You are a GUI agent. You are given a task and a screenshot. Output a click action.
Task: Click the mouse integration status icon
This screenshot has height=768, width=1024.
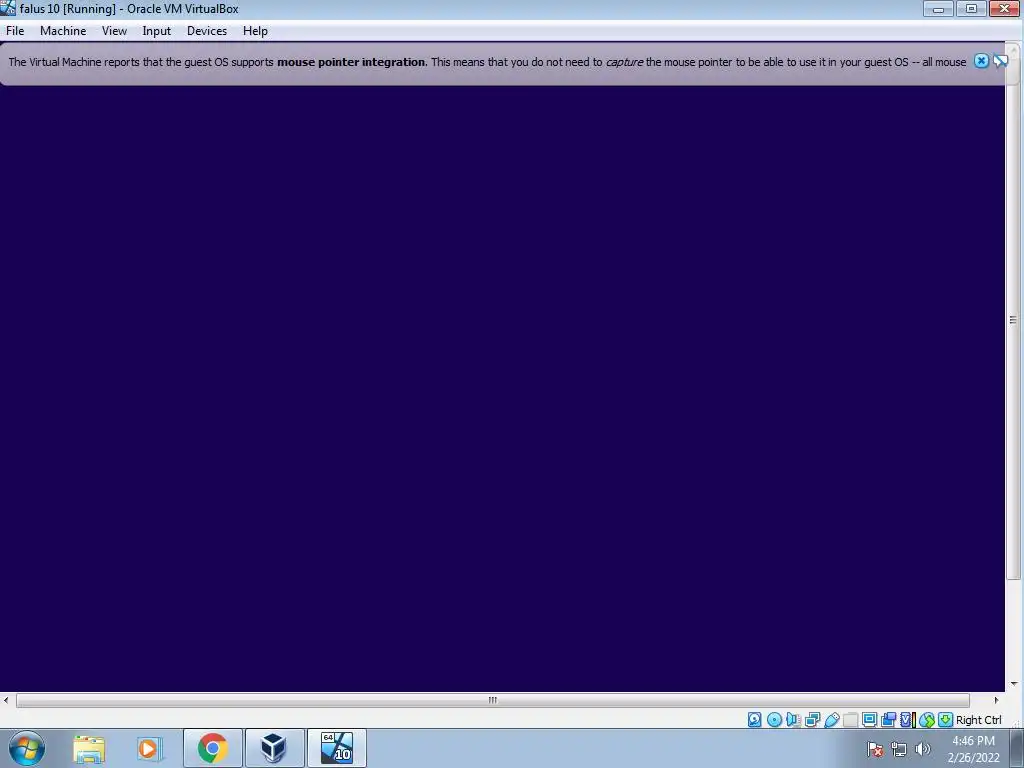tap(927, 720)
